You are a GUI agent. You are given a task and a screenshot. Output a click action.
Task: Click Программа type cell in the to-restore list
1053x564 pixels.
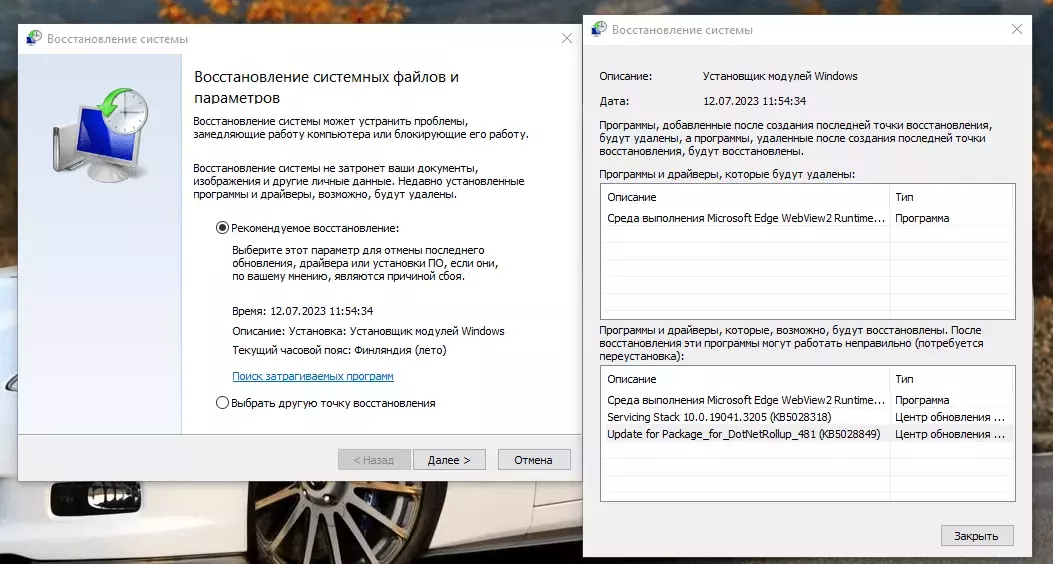(922, 400)
